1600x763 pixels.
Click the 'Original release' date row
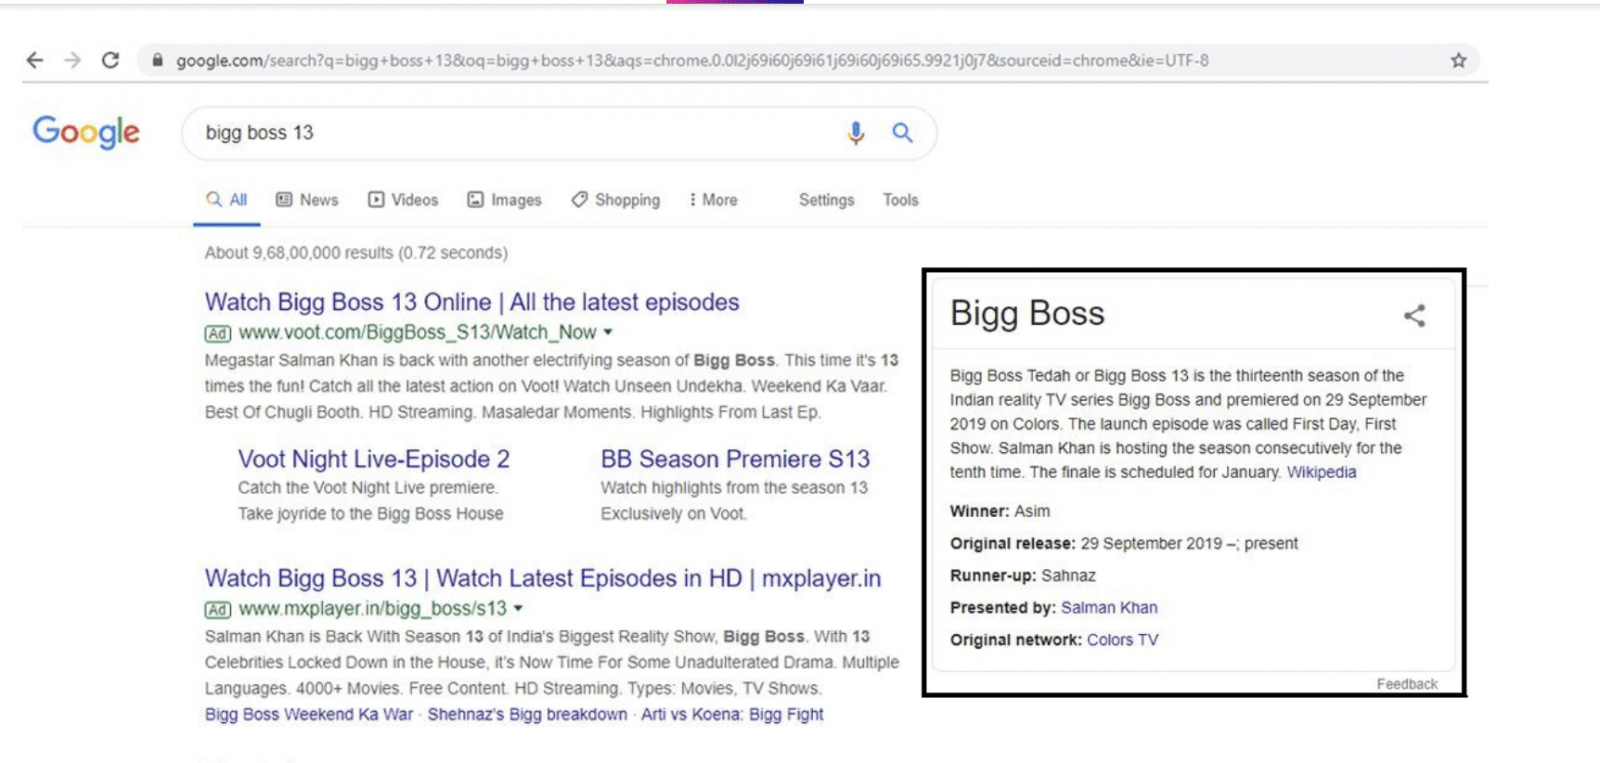[x=1124, y=543]
